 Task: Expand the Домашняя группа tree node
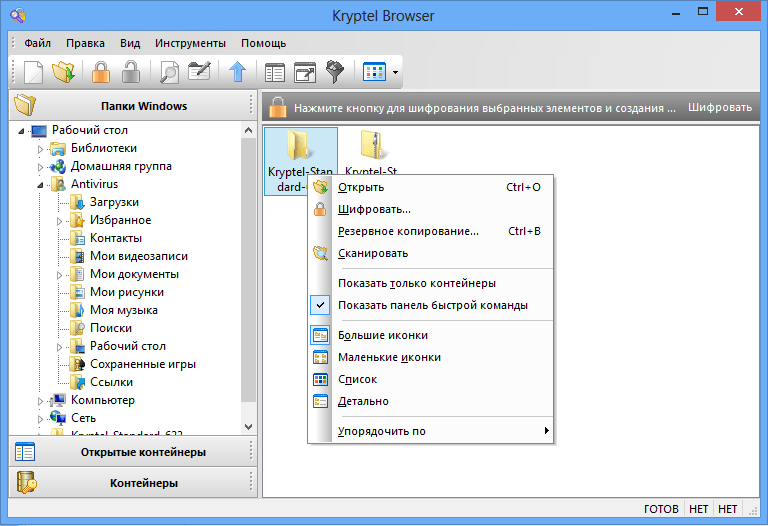click(41, 167)
